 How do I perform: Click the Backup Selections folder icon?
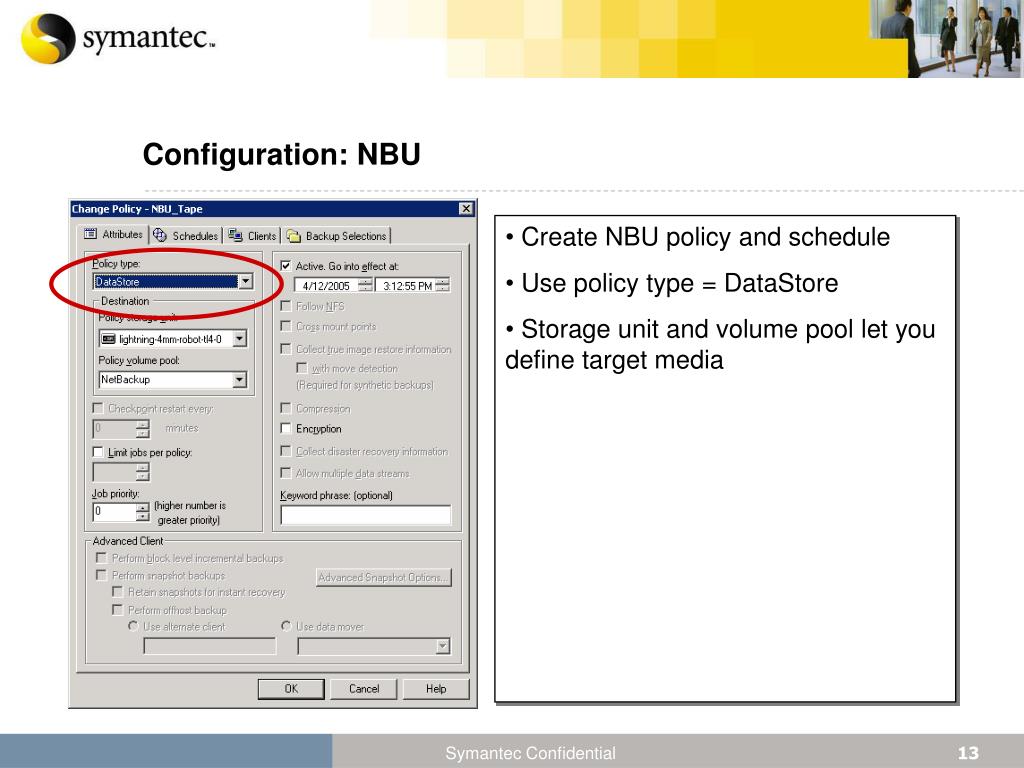(294, 236)
